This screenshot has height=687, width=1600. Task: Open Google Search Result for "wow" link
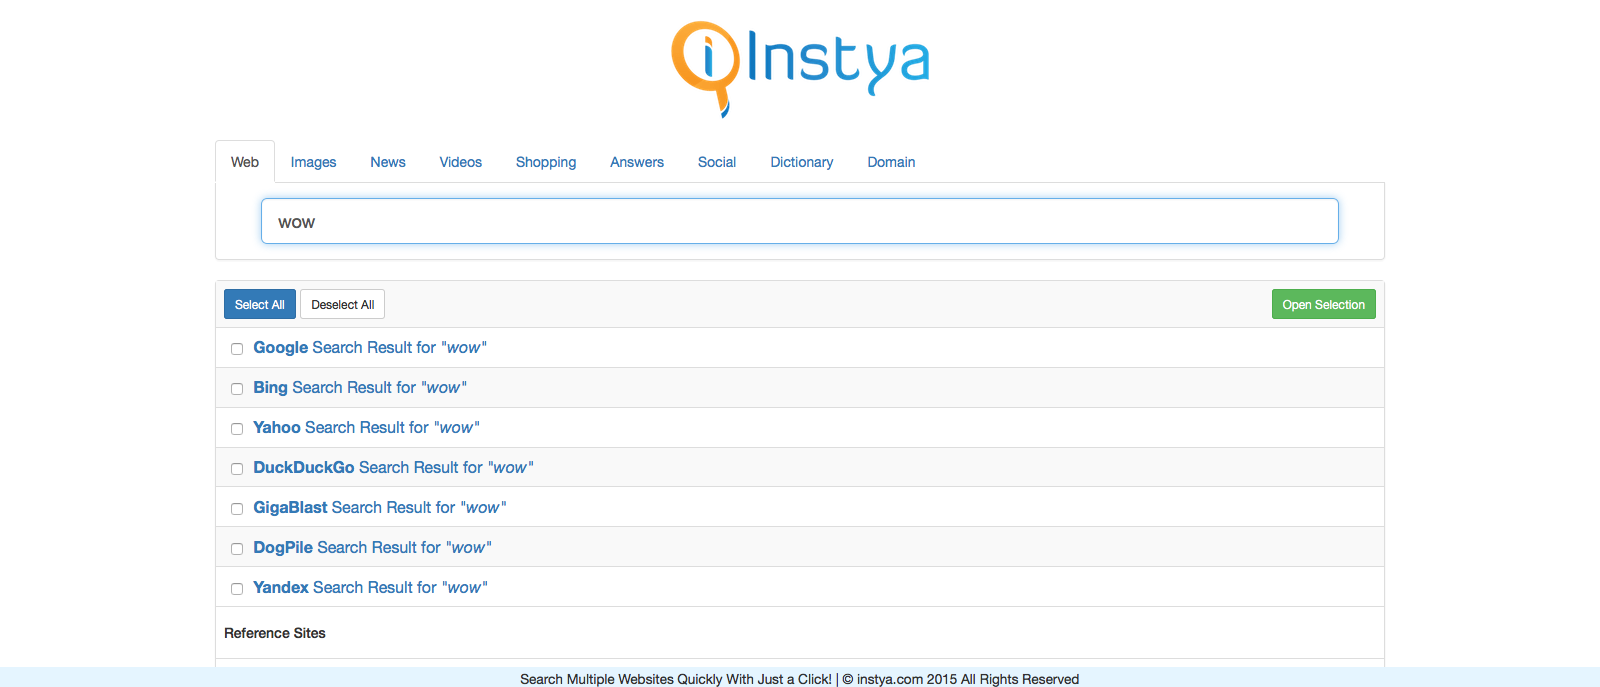tap(370, 347)
